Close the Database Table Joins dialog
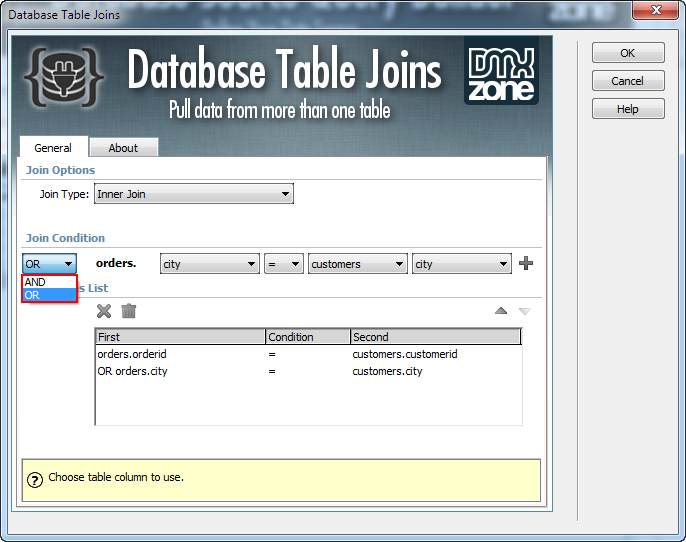This screenshot has width=686, height=542. click(656, 10)
